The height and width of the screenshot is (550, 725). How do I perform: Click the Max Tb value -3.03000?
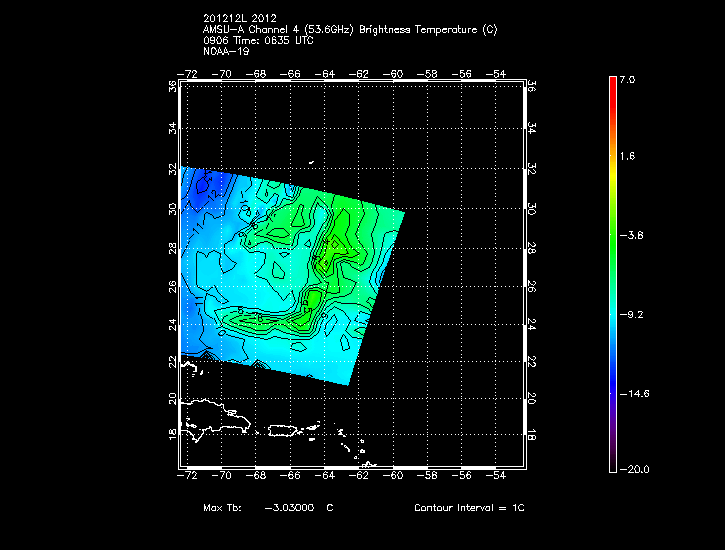[289, 508]
